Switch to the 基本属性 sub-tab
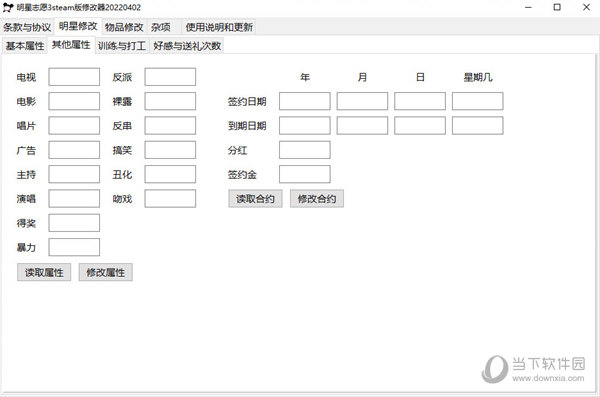The width and height of the screenshot is (600, 397). [x=25, y=46]
